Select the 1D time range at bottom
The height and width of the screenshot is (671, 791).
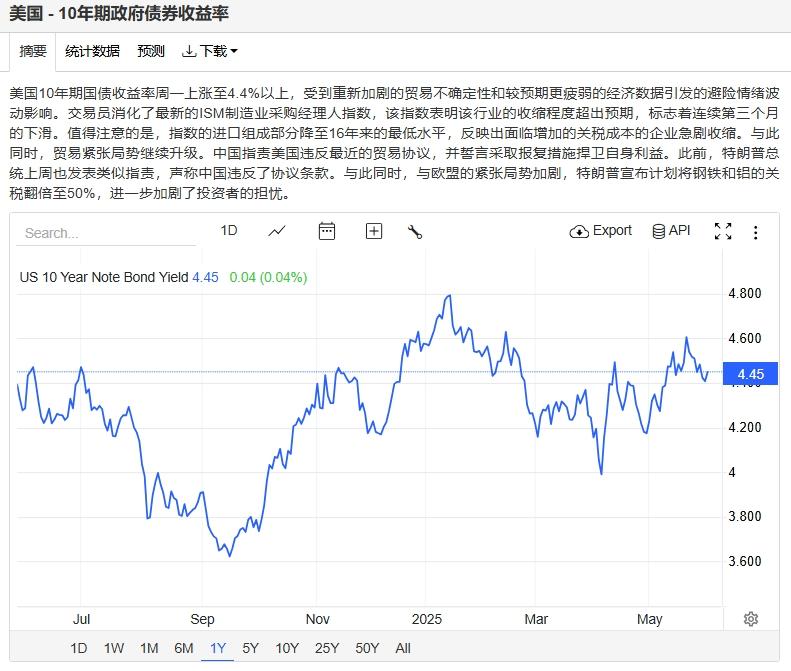click(x=79, y=648)
